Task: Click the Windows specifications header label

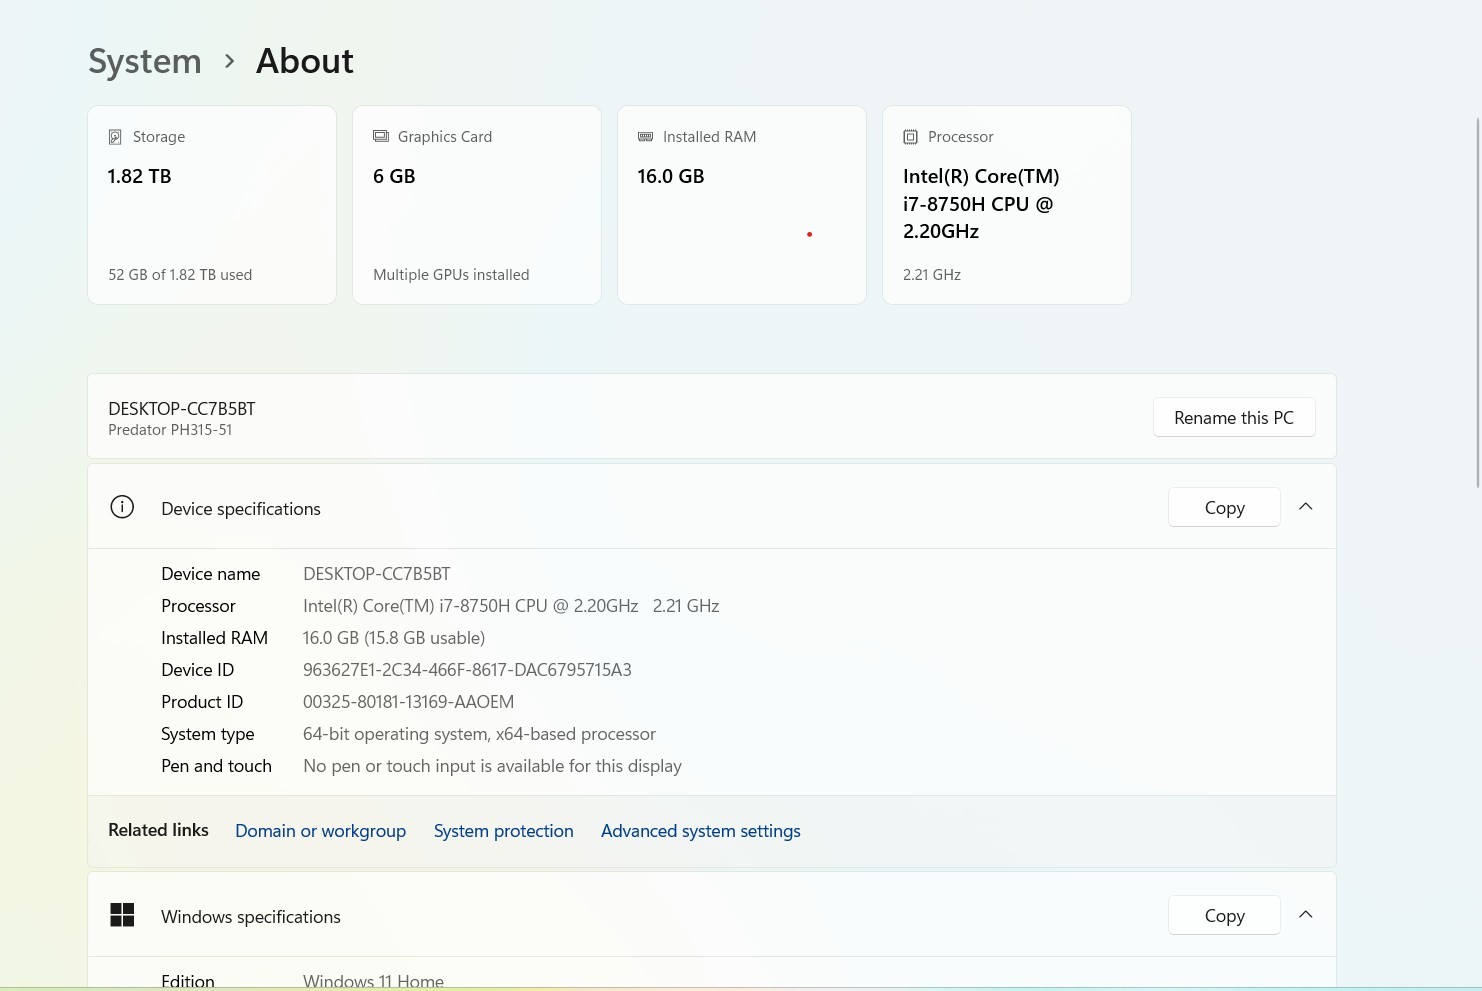Action: pos(251,917)
